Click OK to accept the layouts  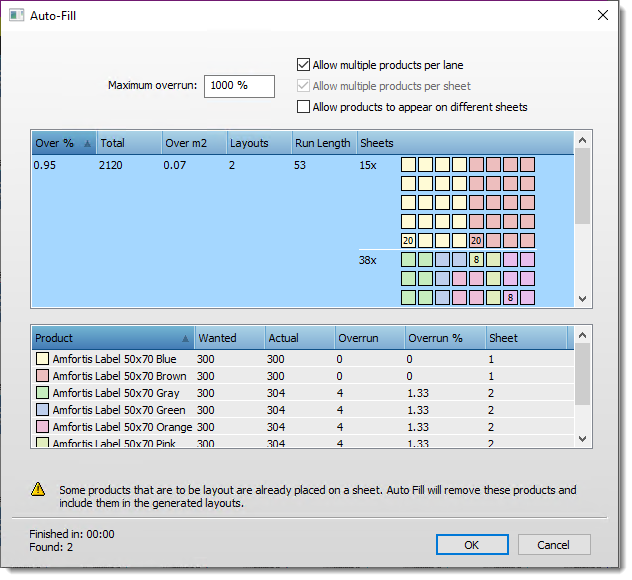pos(472,545)
